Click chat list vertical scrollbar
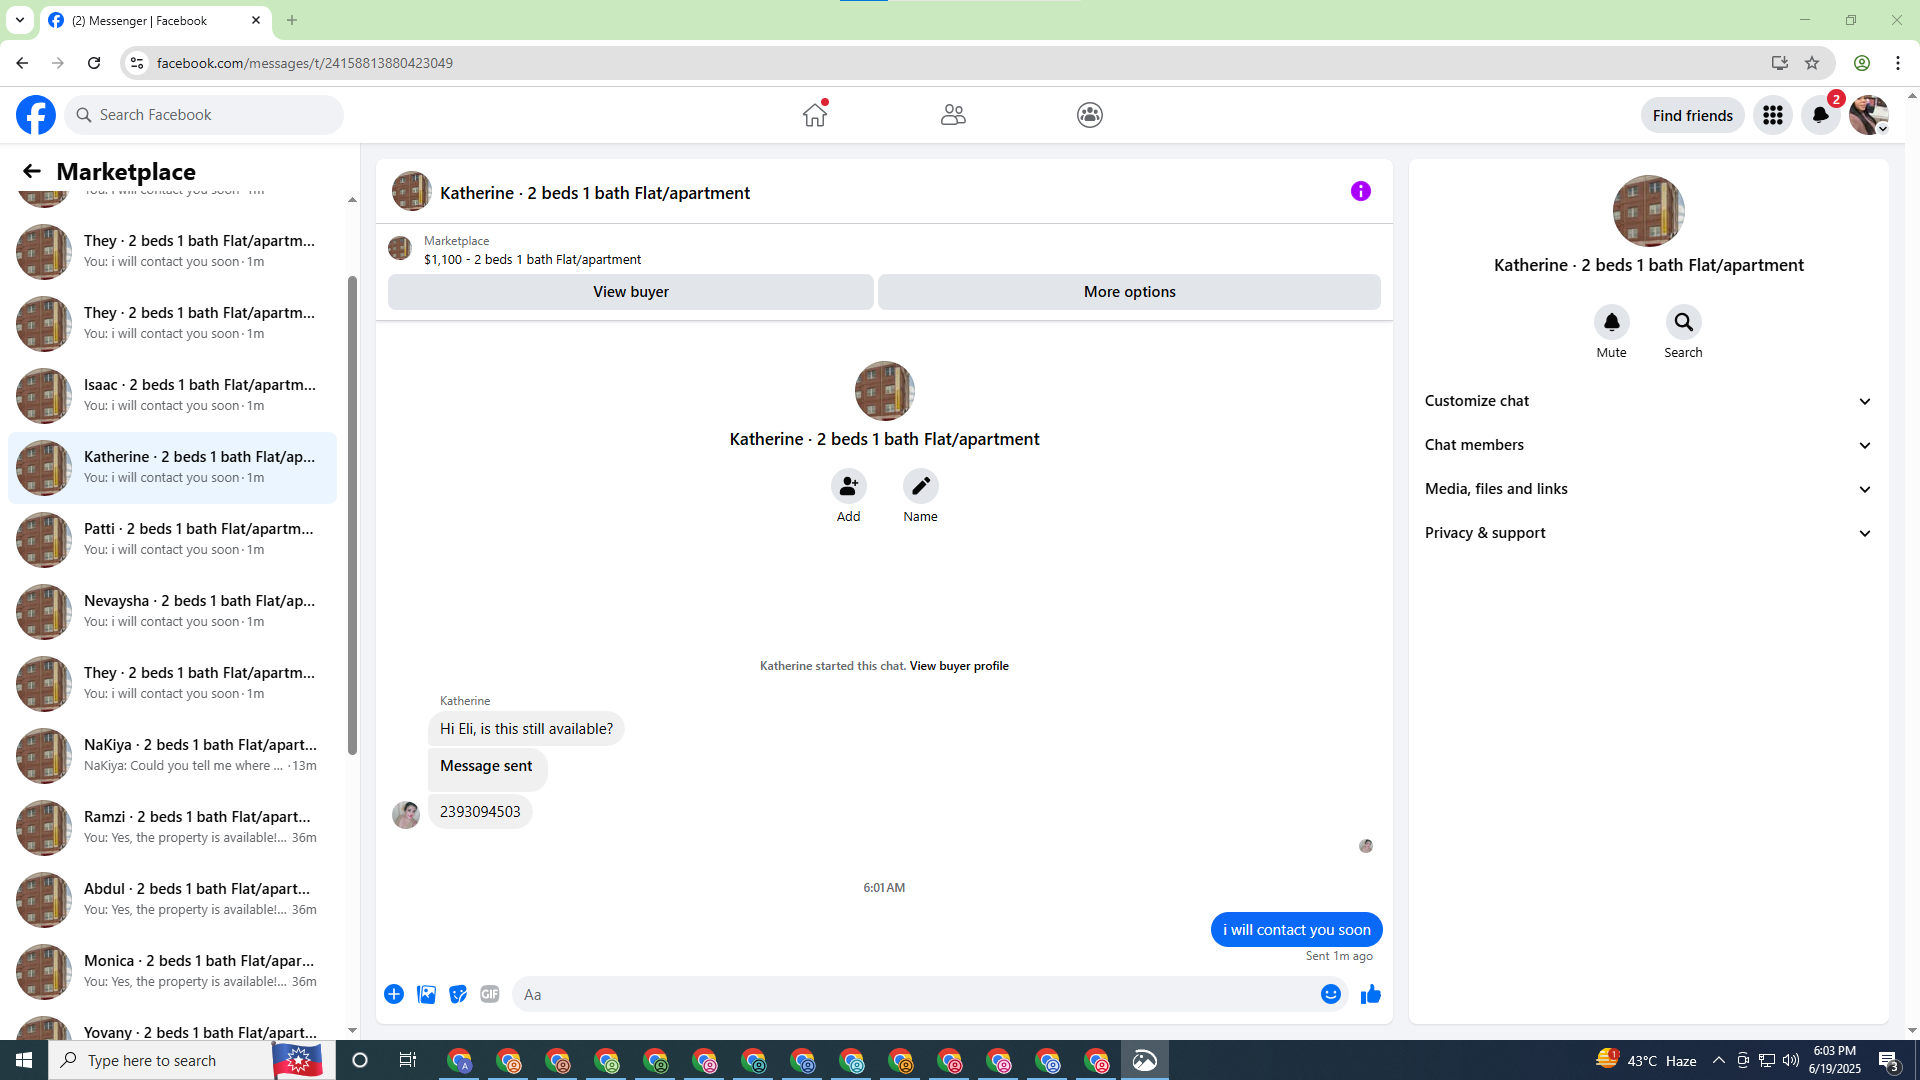 [x=352, y=515]
